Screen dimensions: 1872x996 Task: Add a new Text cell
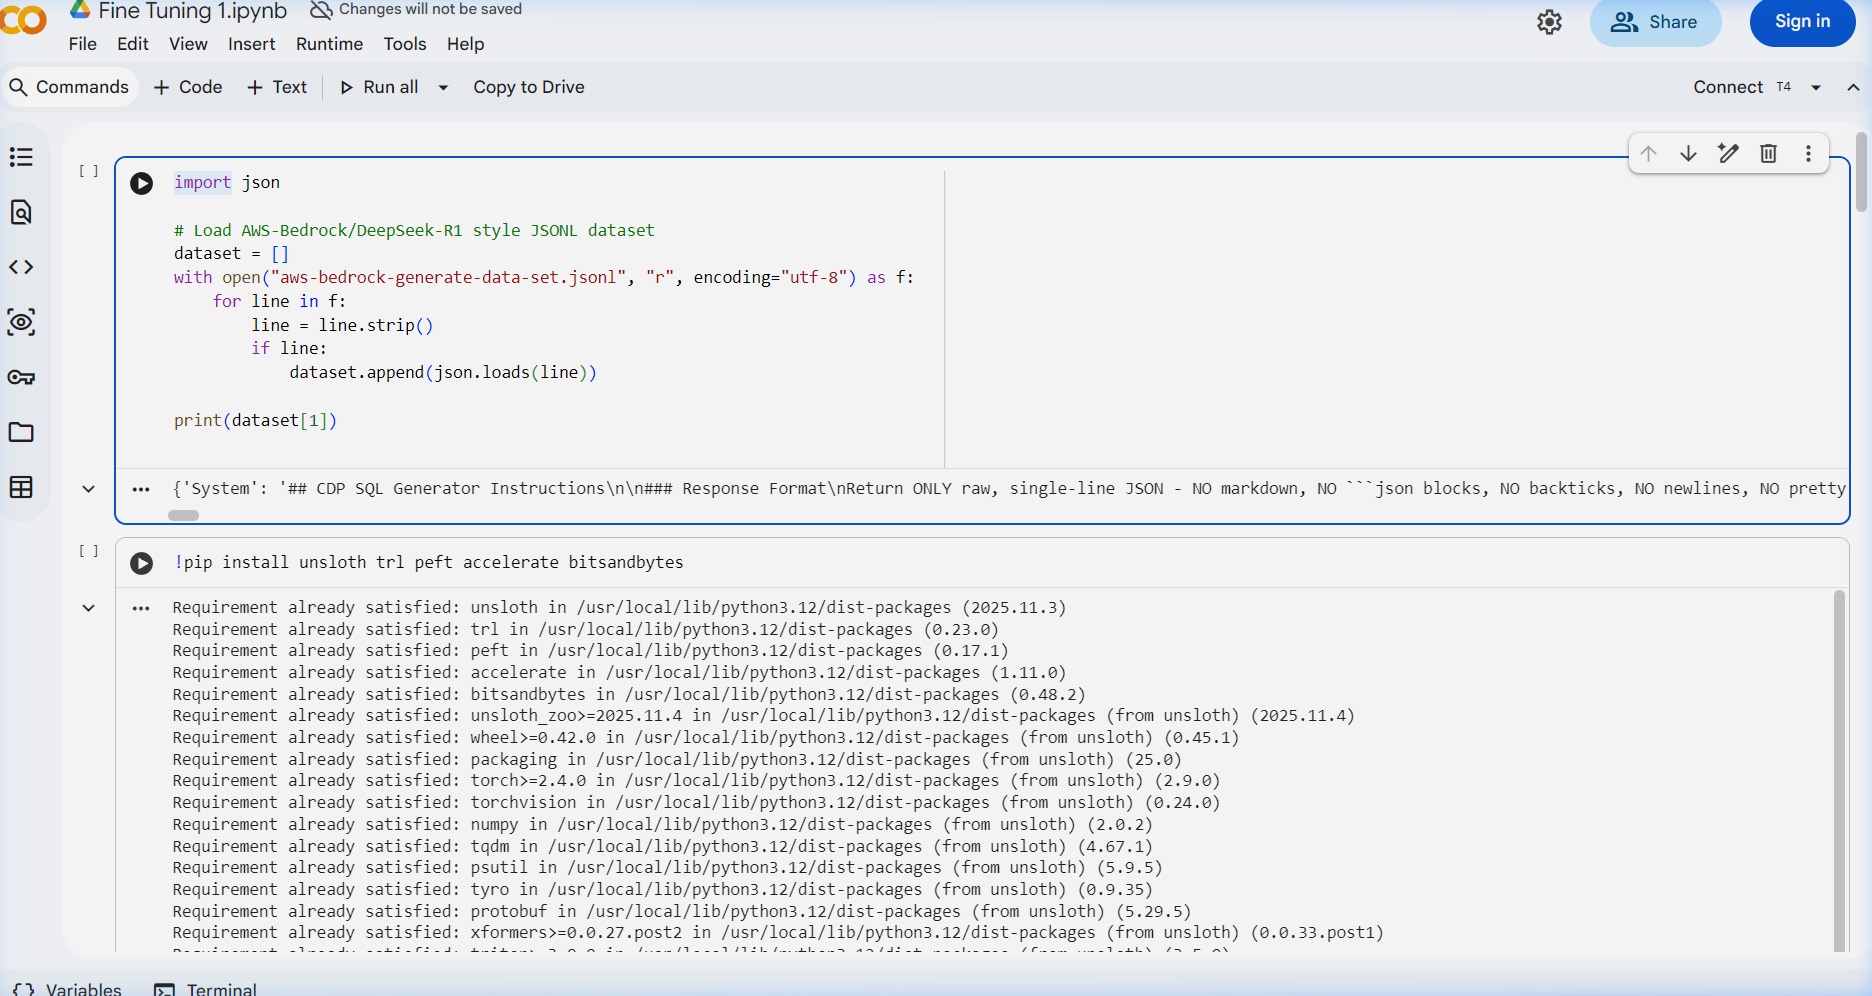277,87
